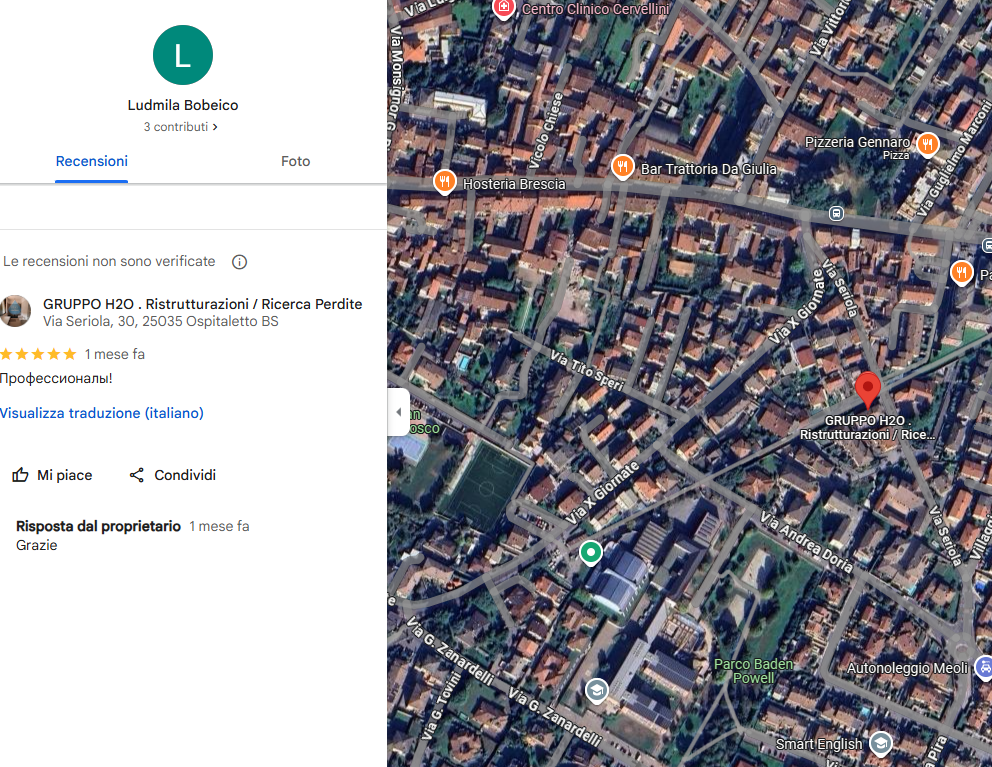Click the Профессионалы! review text
Viewport: 992px width, 767px height.
56,378
